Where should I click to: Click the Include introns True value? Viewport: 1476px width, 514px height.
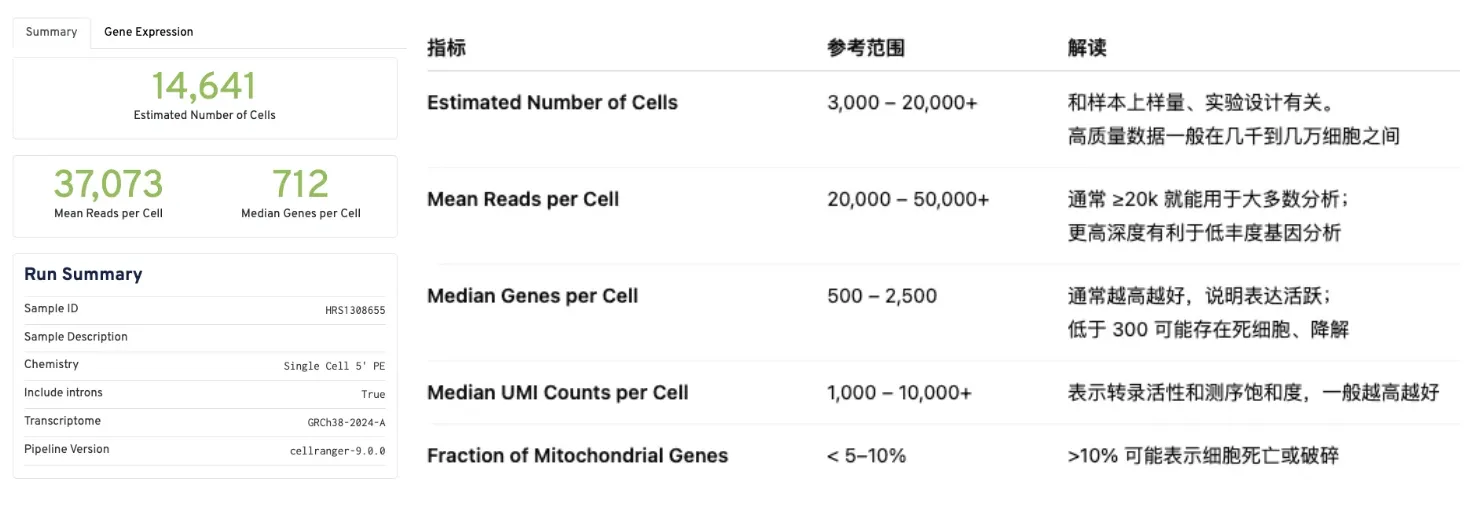click(373, 394)
